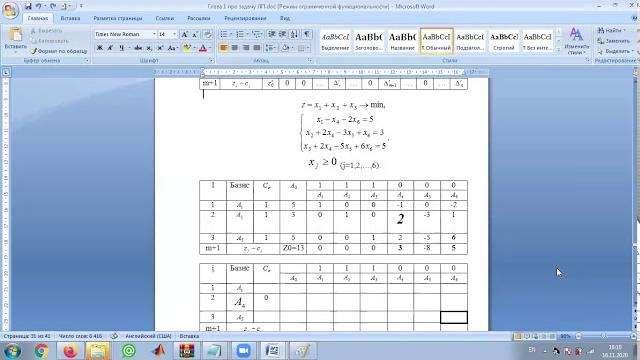Screen dimensions: 640x360
Task: Click the grow font icon
Action: (x=184, y=34)
